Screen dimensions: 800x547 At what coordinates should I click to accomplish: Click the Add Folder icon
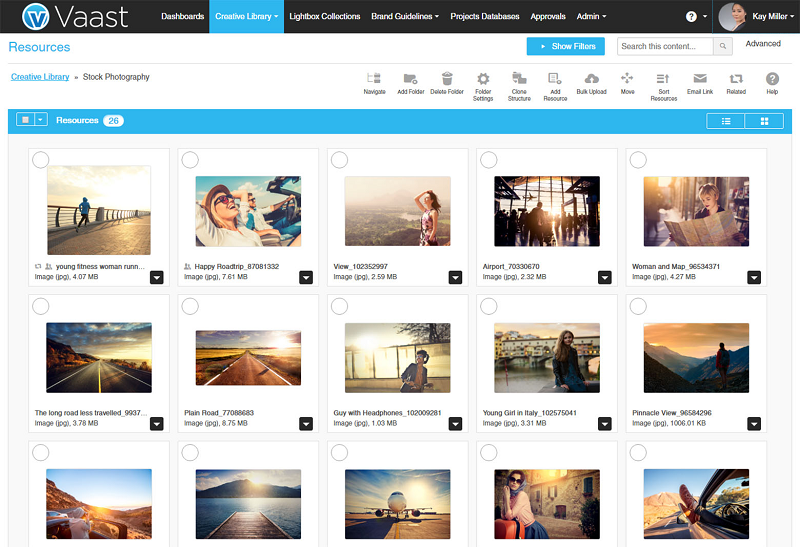click(x=411, y=79)
